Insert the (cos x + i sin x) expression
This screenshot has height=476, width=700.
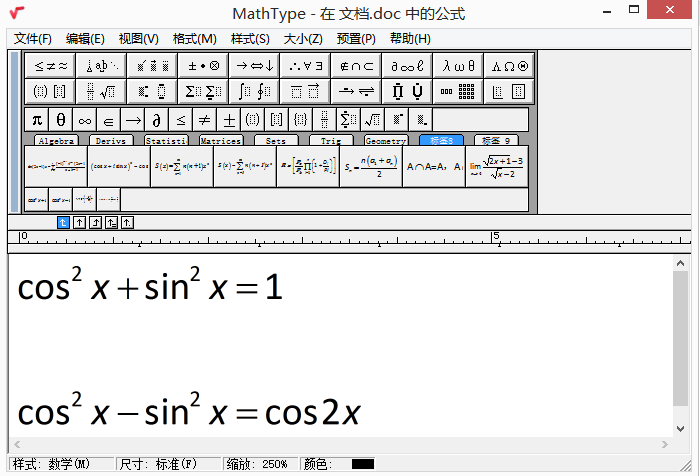(119, 167)
